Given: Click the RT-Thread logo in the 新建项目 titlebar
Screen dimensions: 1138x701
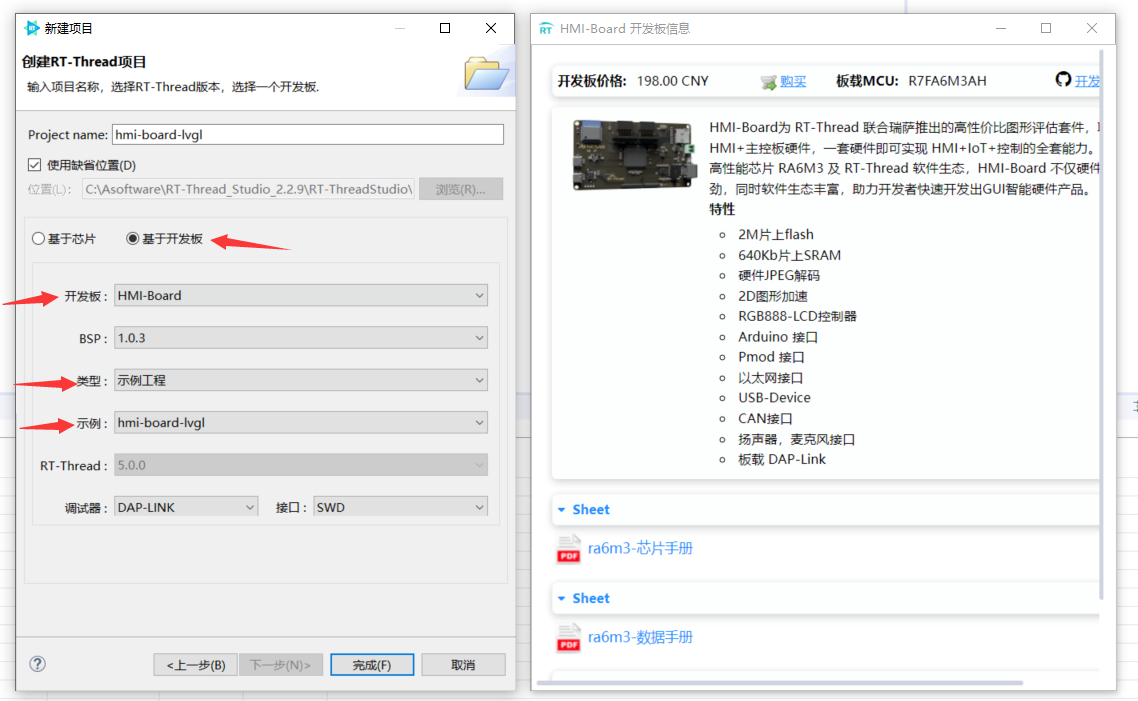Looking at the screenshot, I should [x=30, y=28].
